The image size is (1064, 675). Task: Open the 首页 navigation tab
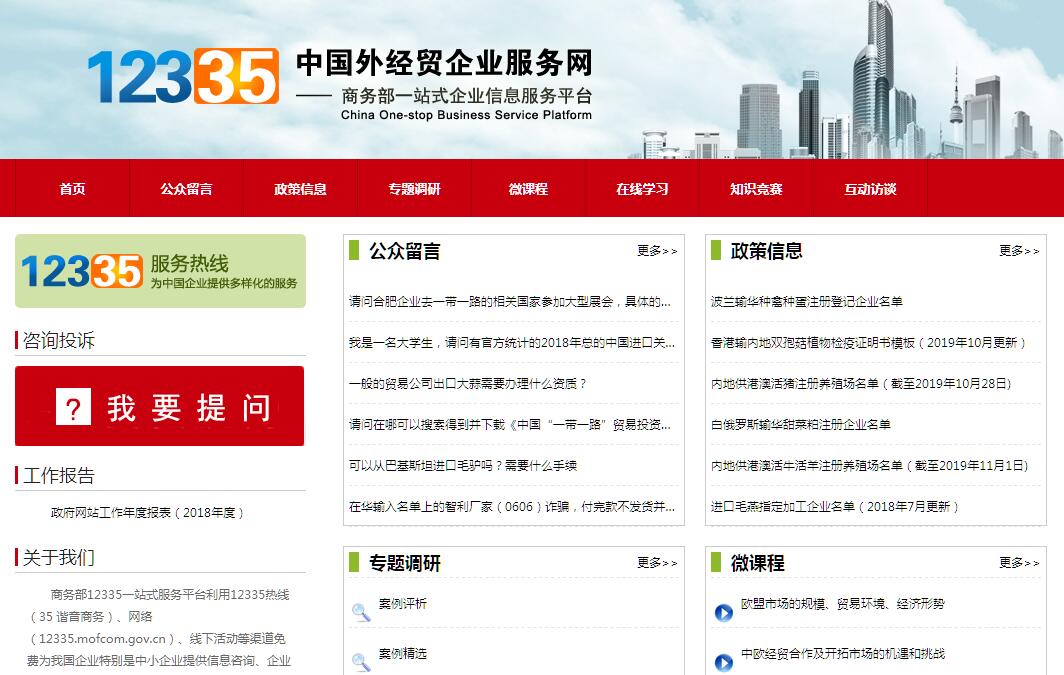[72, 189]
